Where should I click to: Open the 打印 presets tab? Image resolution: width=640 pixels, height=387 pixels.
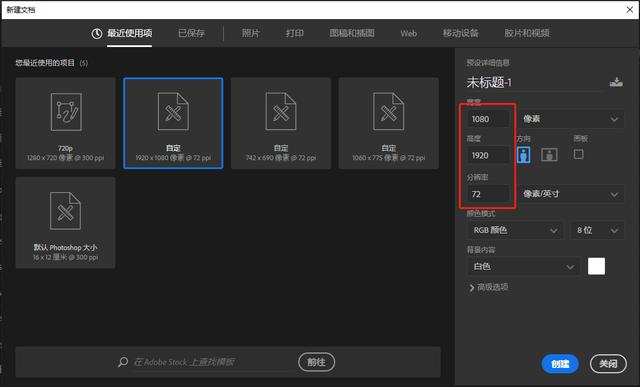294,33
